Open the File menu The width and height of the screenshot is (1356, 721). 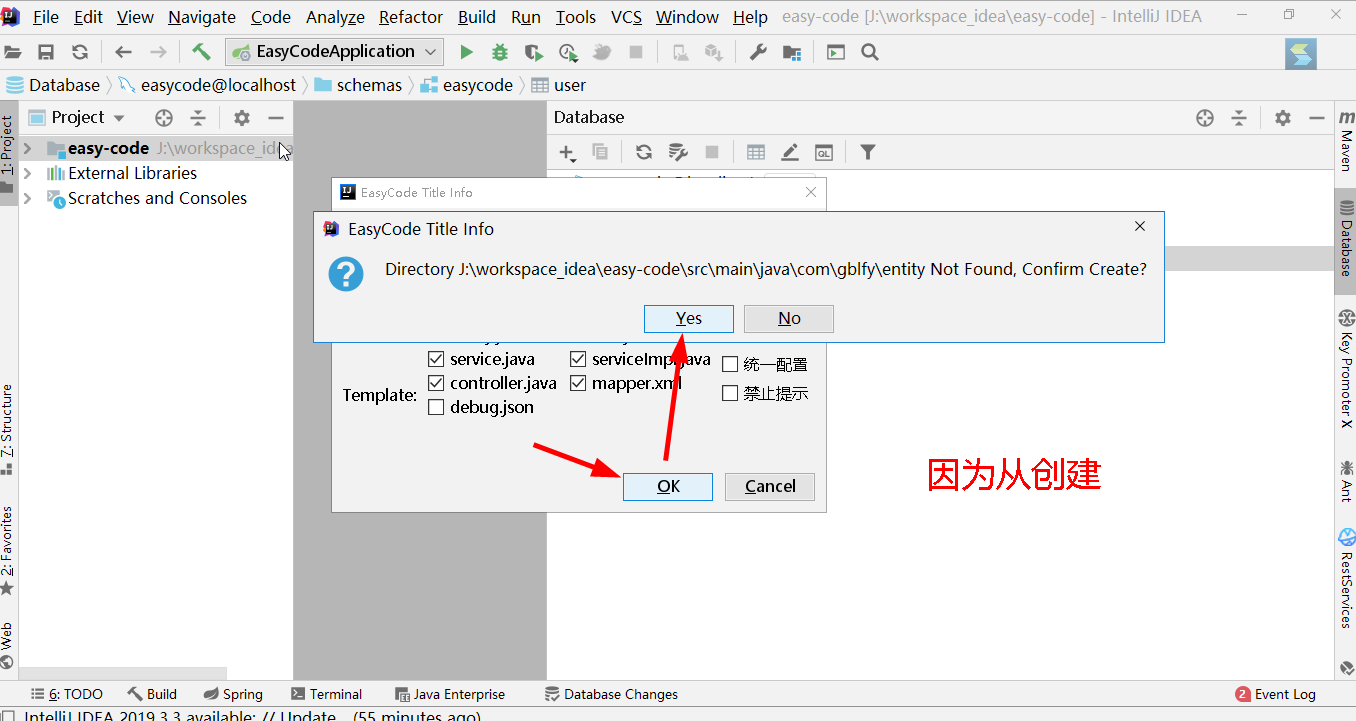(x=46, y=17)
